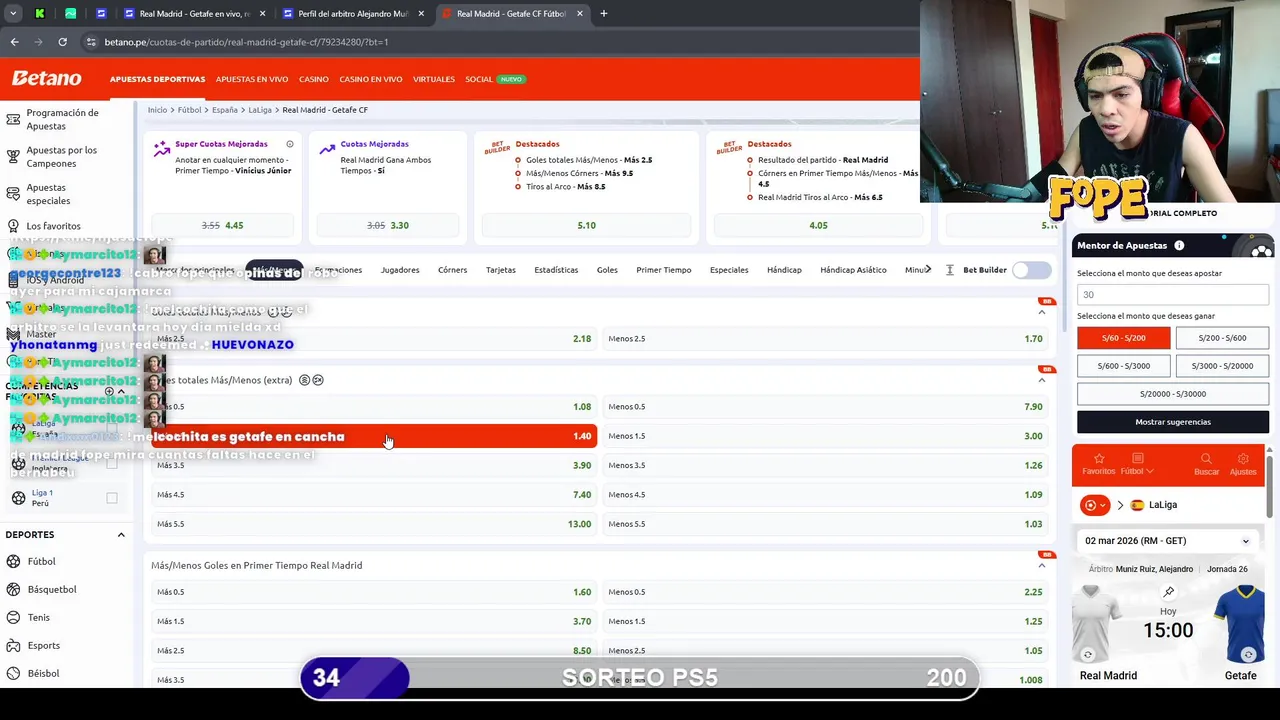Click Mentor de Apuestas info icon
Image resolution: width=1280 pixels, height=720 pixels.
coord(1179,245)
